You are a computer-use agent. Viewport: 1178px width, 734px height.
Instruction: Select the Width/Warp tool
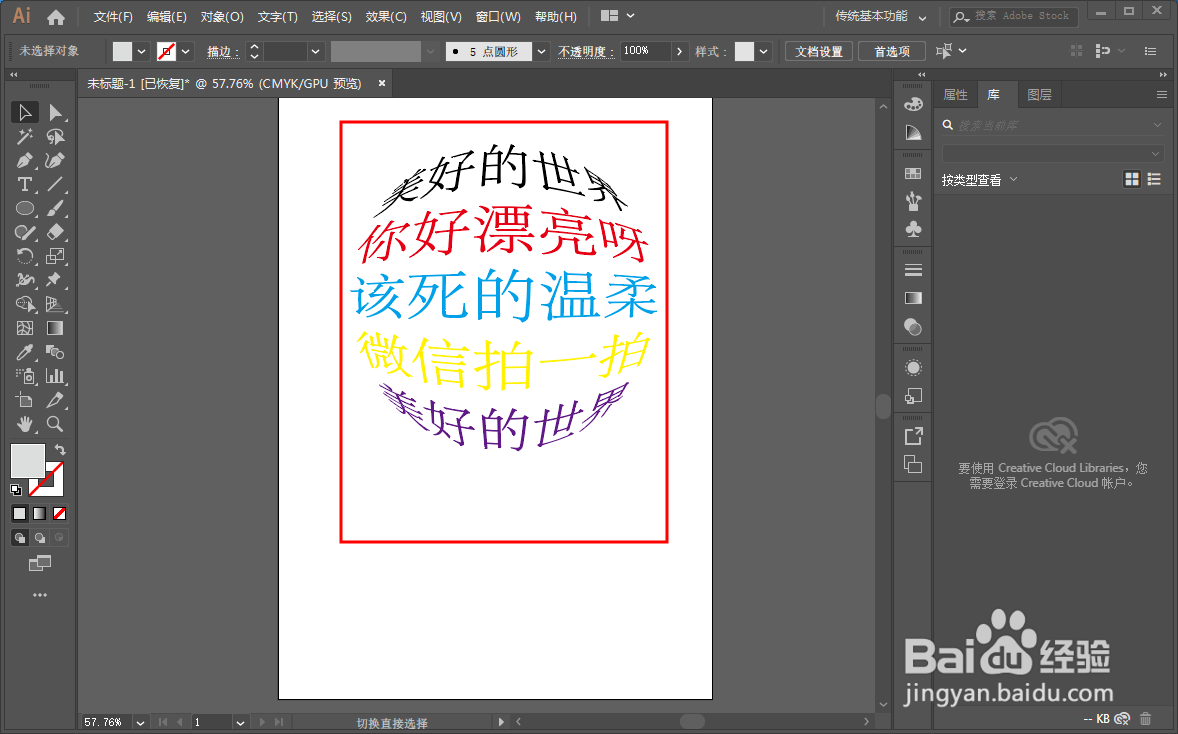[25, 280]
